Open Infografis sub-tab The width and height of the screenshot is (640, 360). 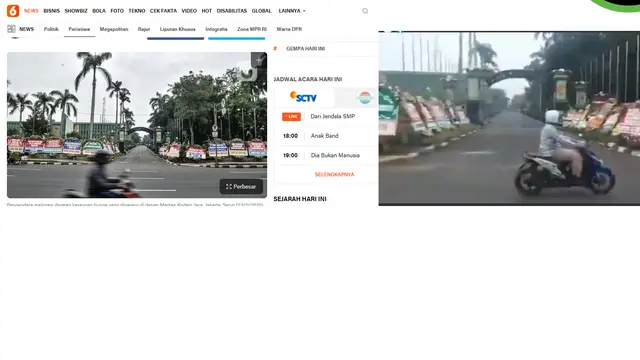tap(216, 29)
